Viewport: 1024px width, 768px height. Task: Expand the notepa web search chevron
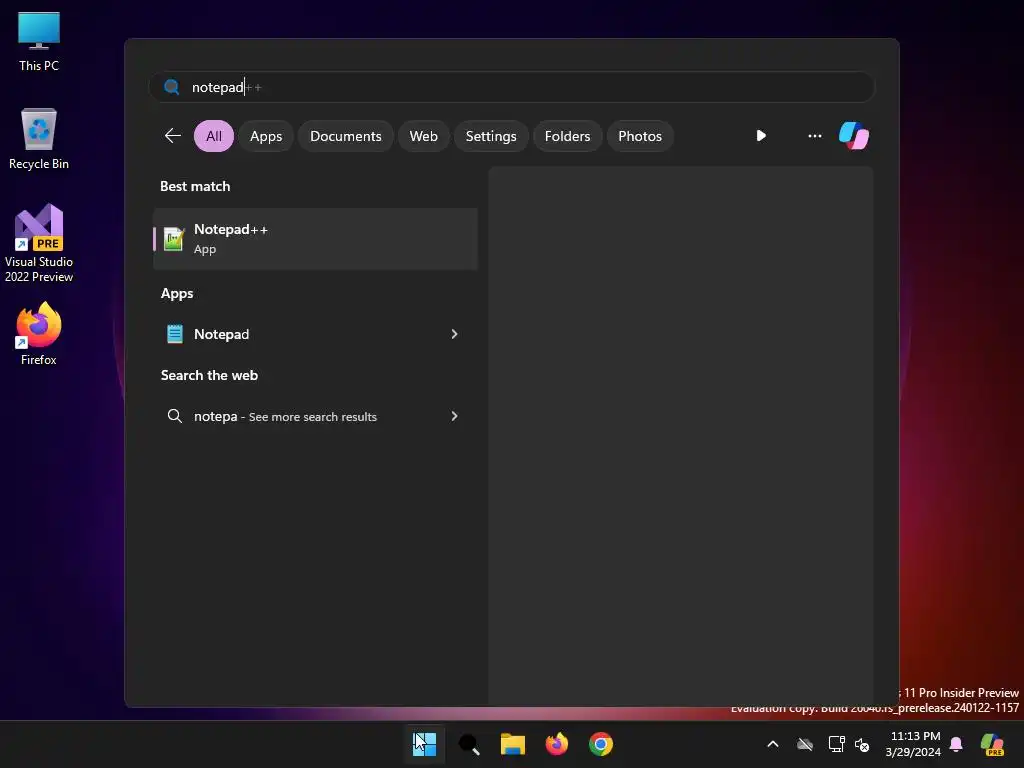tap(455, 416)
